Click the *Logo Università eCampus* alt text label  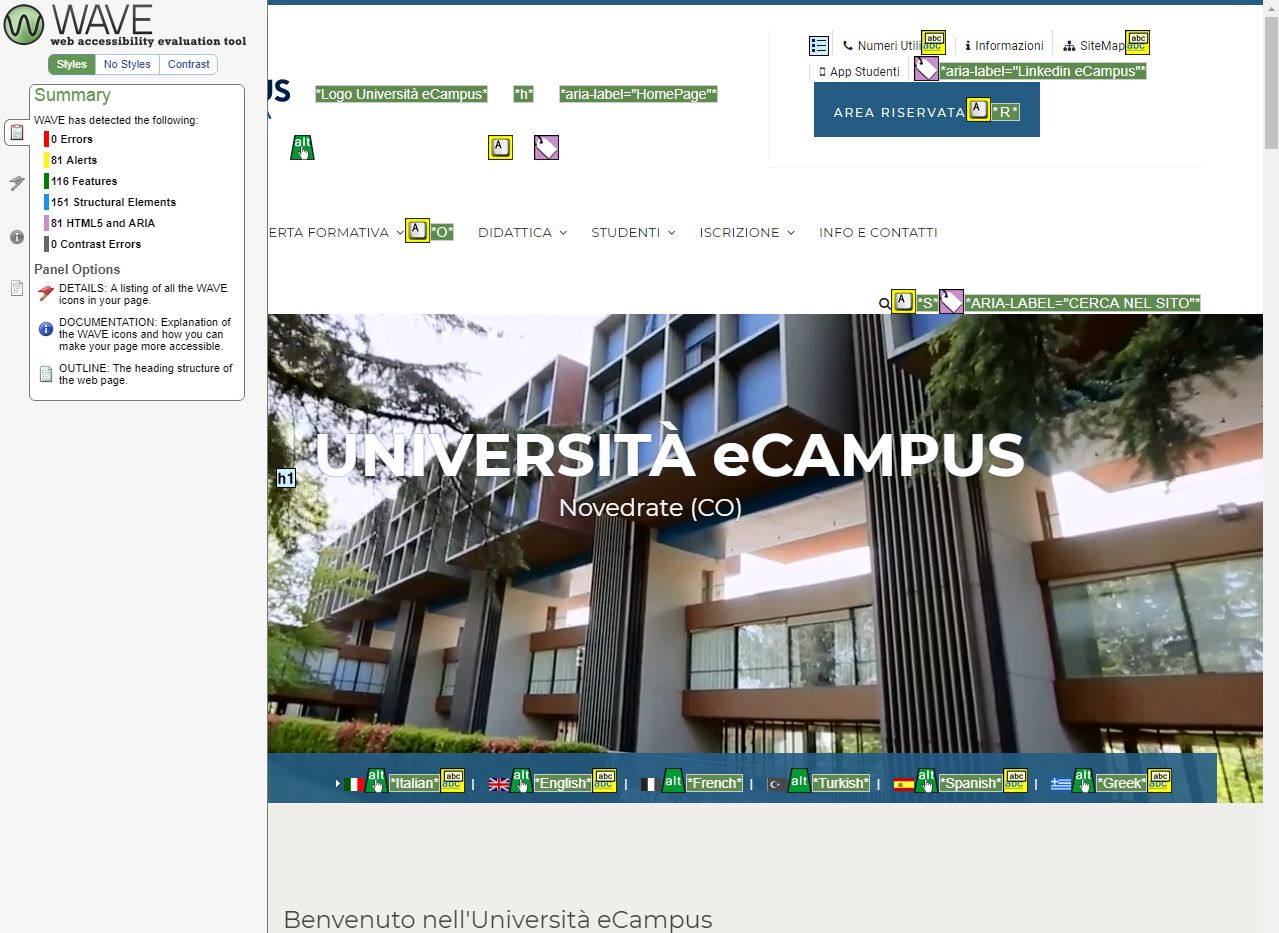tap(401, 94)
